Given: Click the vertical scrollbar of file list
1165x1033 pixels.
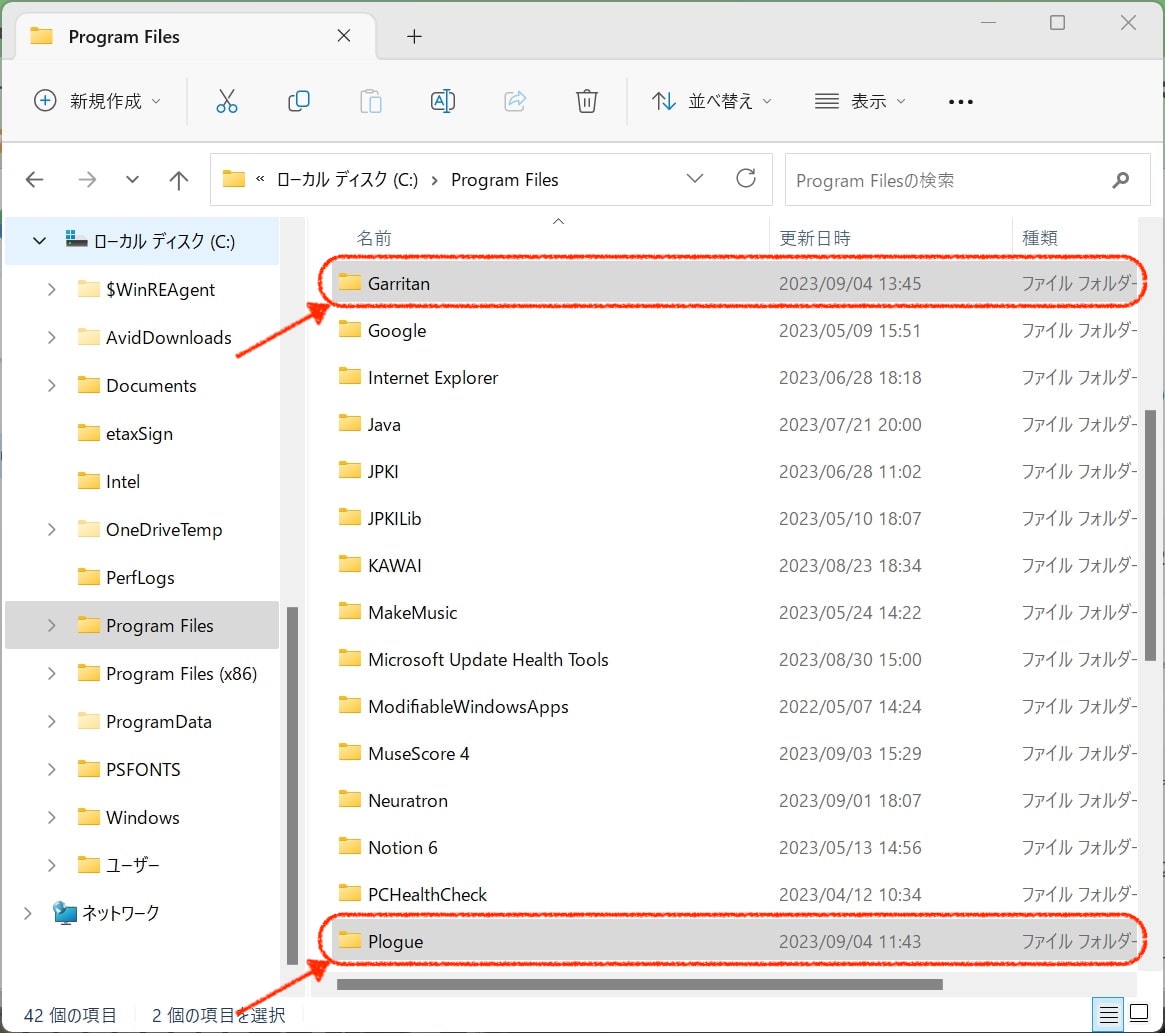Looking at the screenshot, I should [x=1150, y=535].
